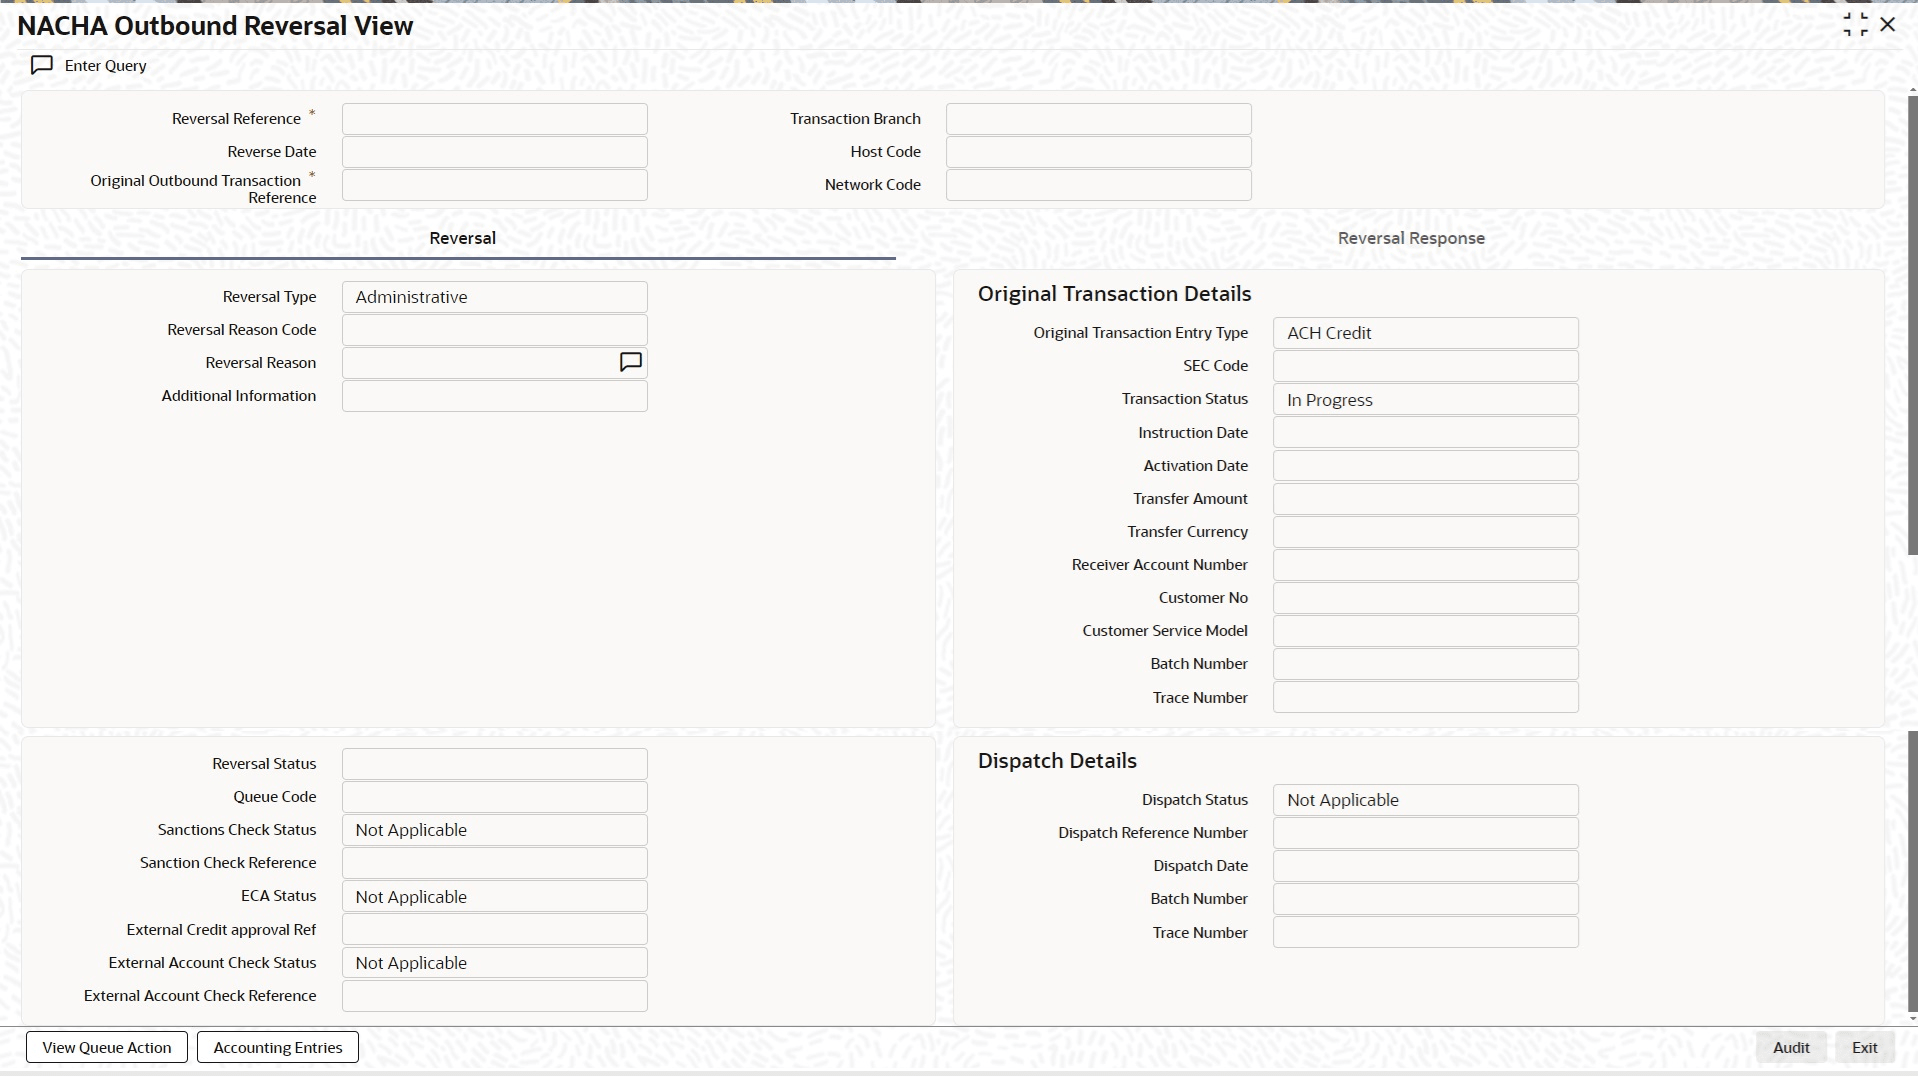Restore the window using the collapse icon

click(1855, 24)
